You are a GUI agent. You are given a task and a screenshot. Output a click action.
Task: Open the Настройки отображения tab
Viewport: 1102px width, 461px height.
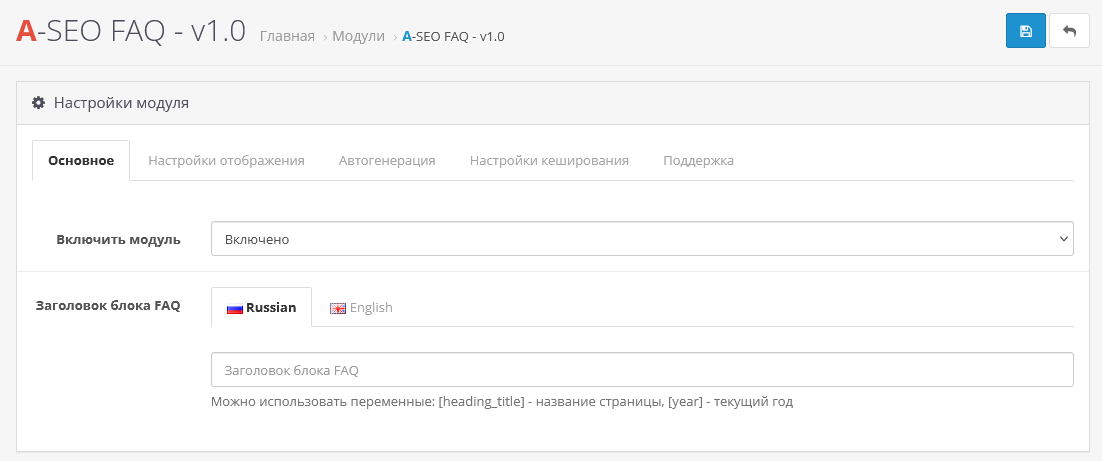click(x=226, y=160)
